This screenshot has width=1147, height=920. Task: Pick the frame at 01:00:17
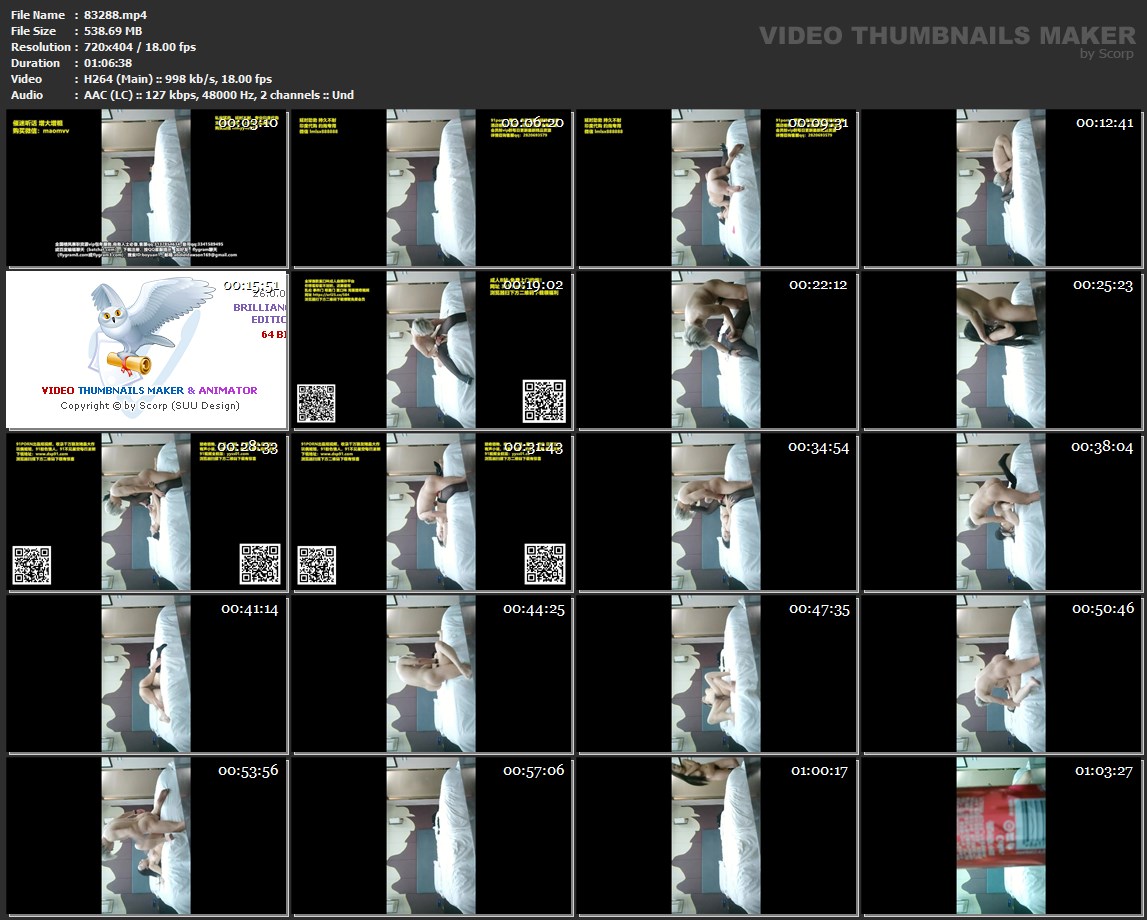[x=717, y=835]
